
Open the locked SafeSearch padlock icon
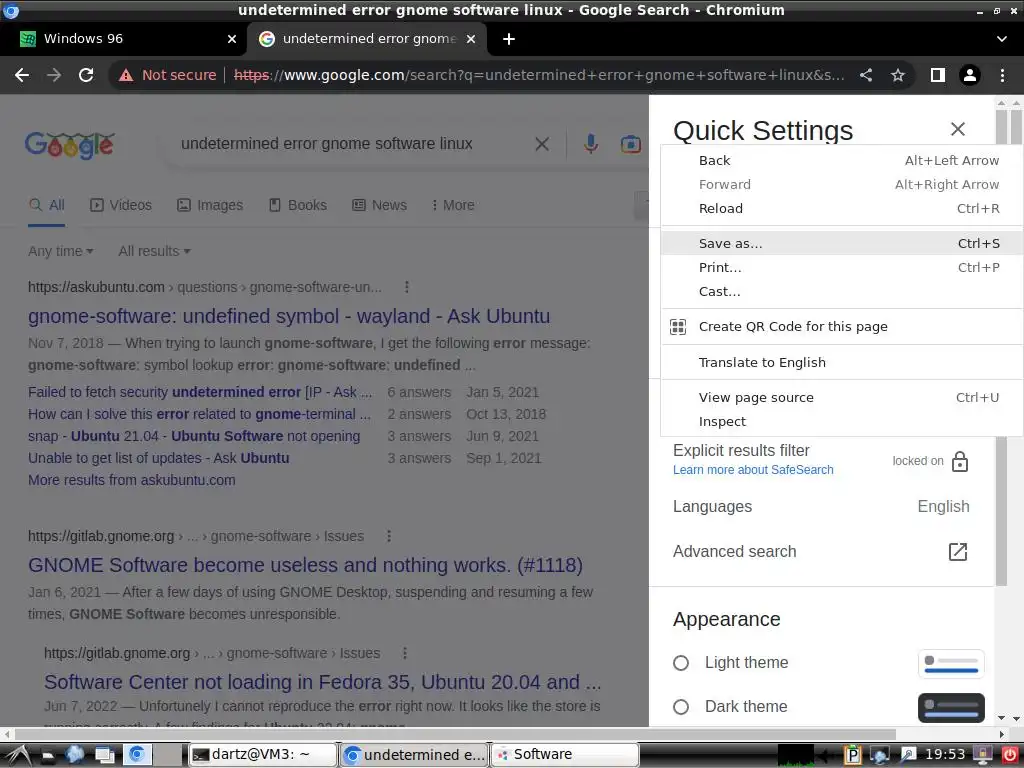click(x=960, y=461)
